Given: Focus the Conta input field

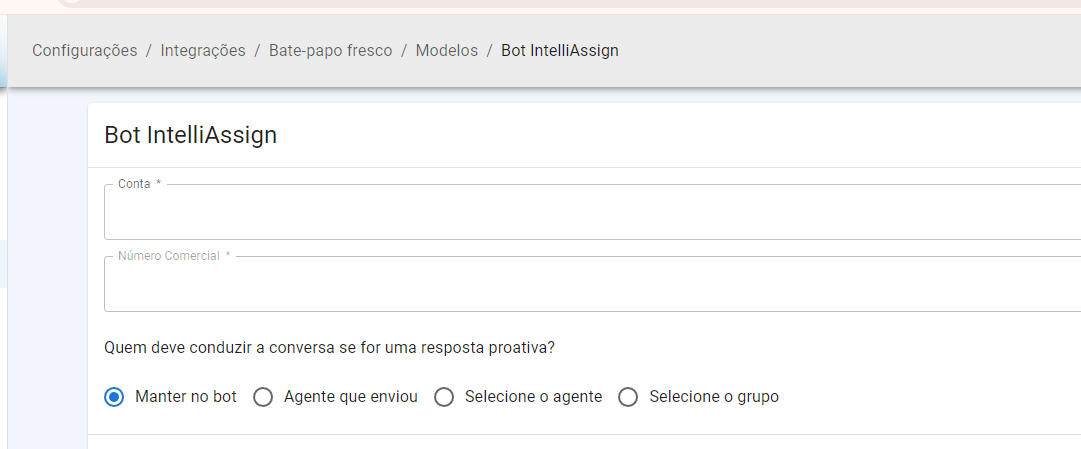Looking at the screenshot, I should 592,212.
